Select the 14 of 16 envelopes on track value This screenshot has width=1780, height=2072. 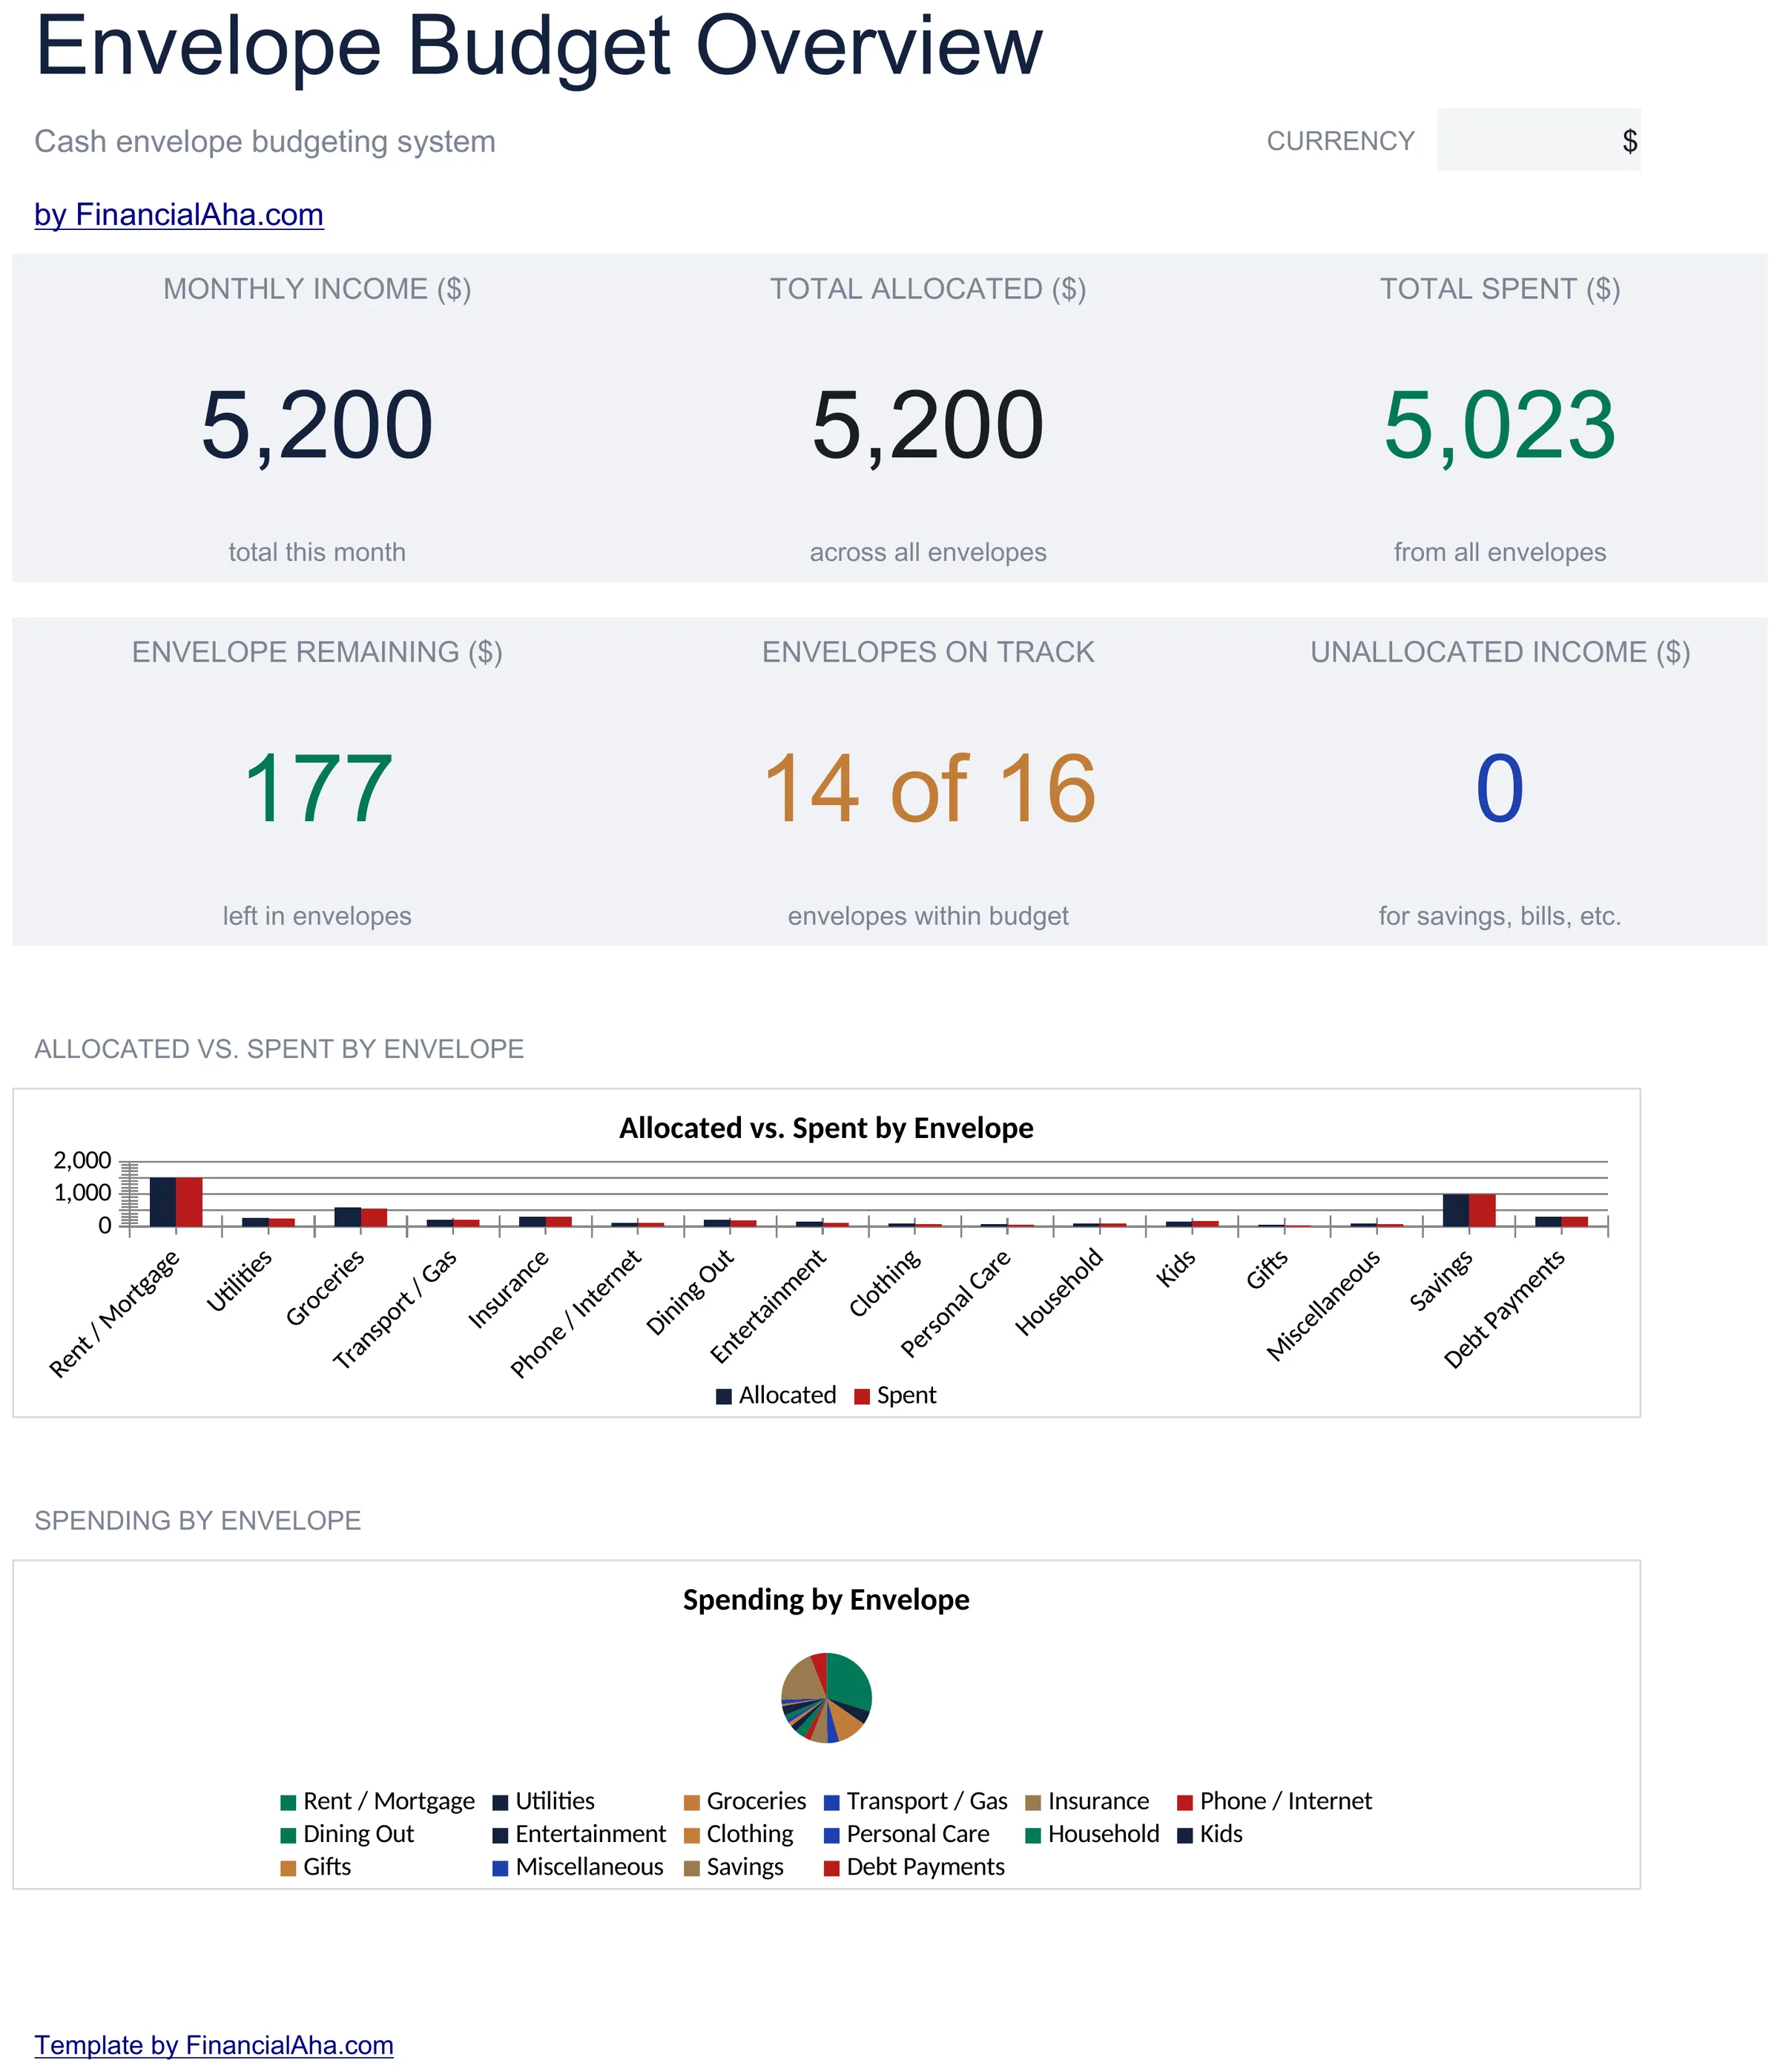pos(929,789)
